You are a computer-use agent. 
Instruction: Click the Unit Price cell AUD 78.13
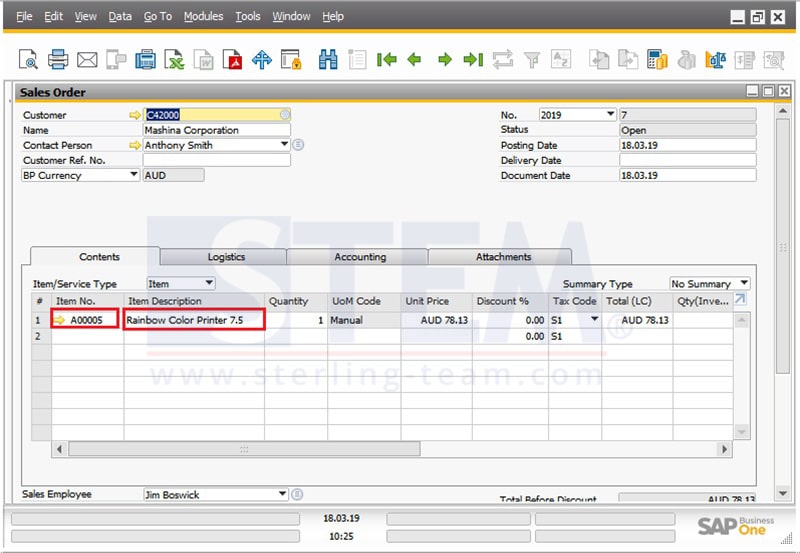tap(436, 320)
